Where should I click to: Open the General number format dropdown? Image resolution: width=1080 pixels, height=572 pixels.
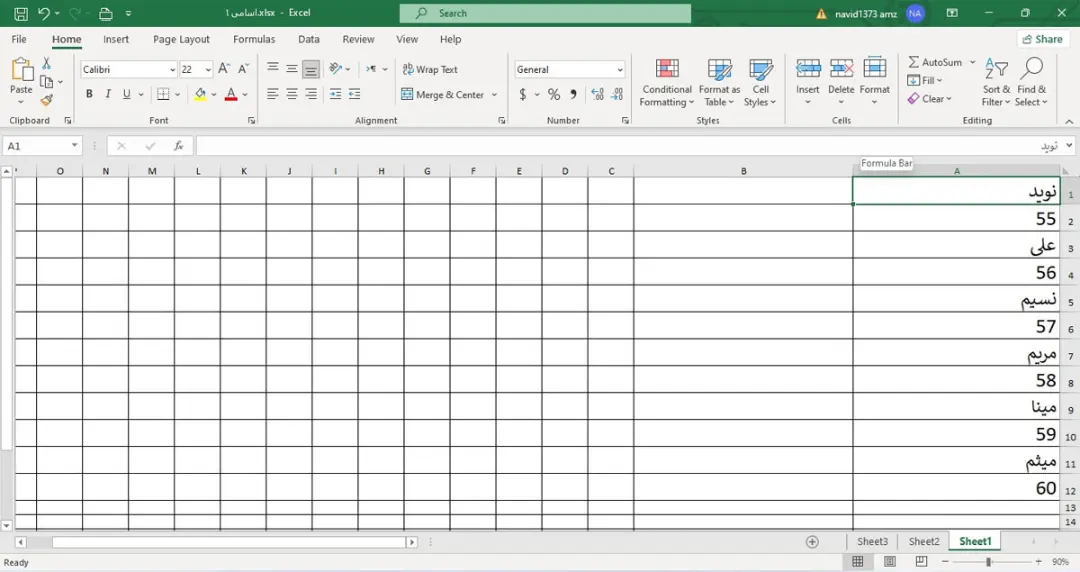pyautogui.click(x=620, y=70)
